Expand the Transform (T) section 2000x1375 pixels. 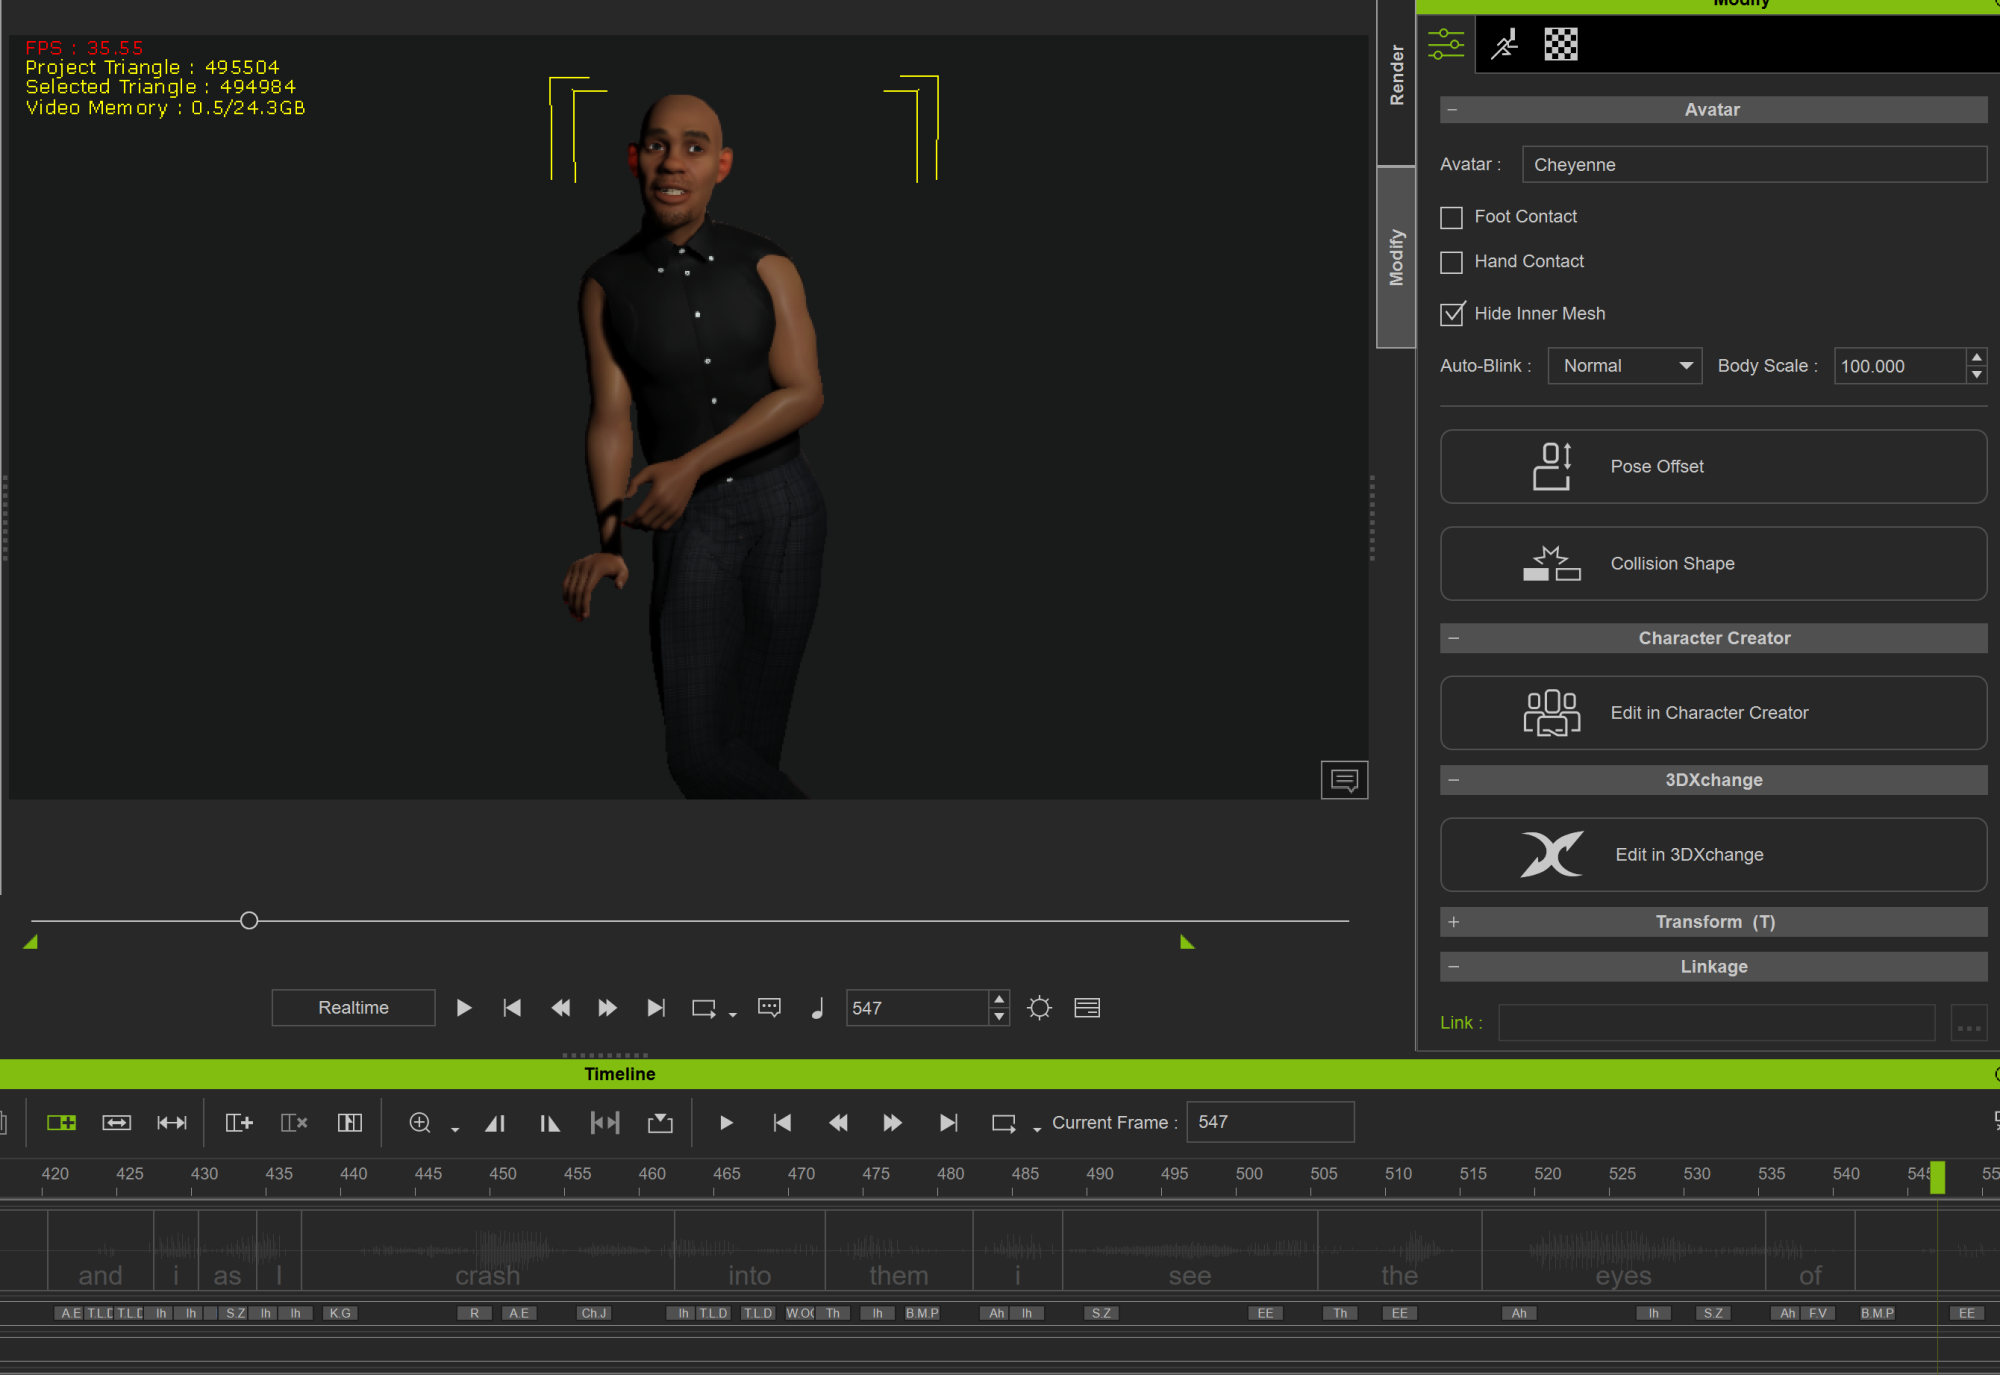point(1453,922)
